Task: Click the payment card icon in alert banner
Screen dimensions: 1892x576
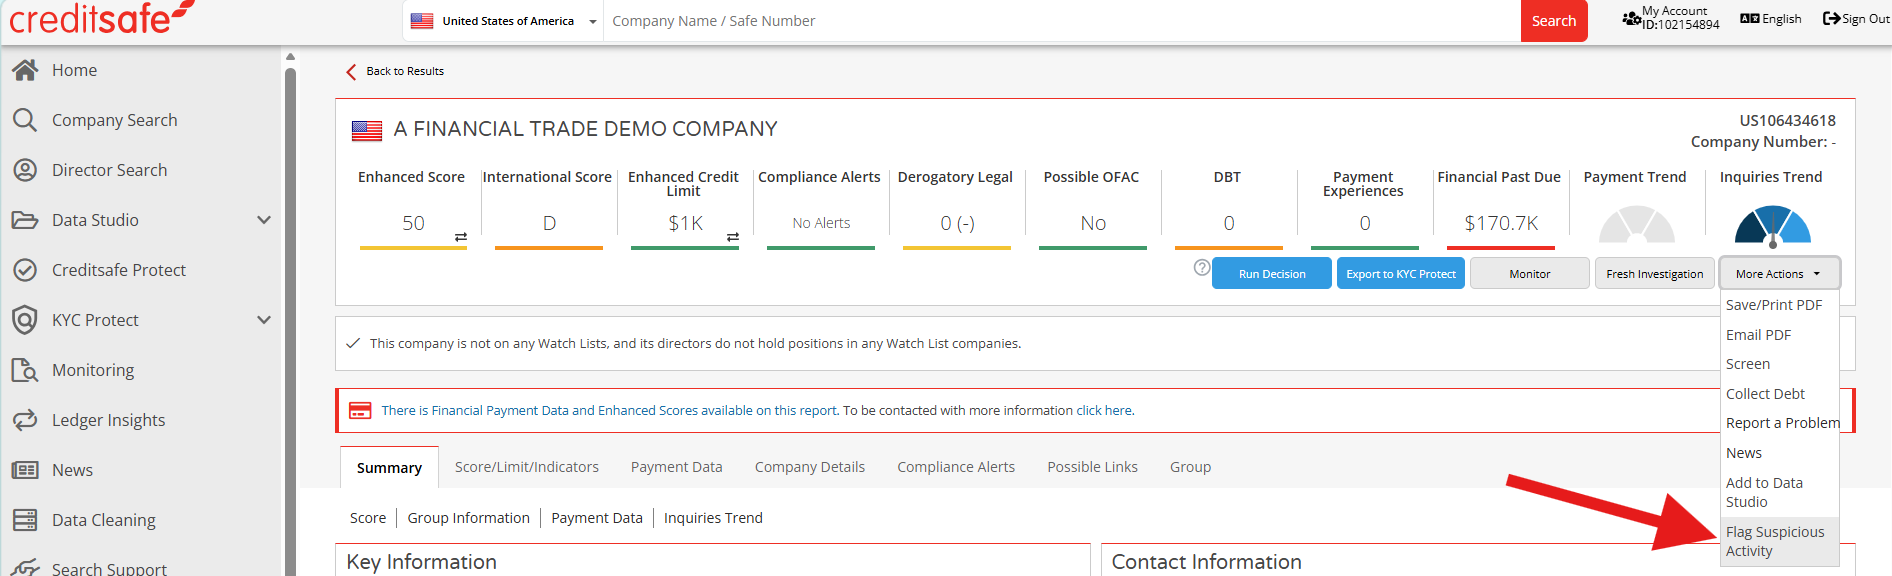Action: [360, 411]
